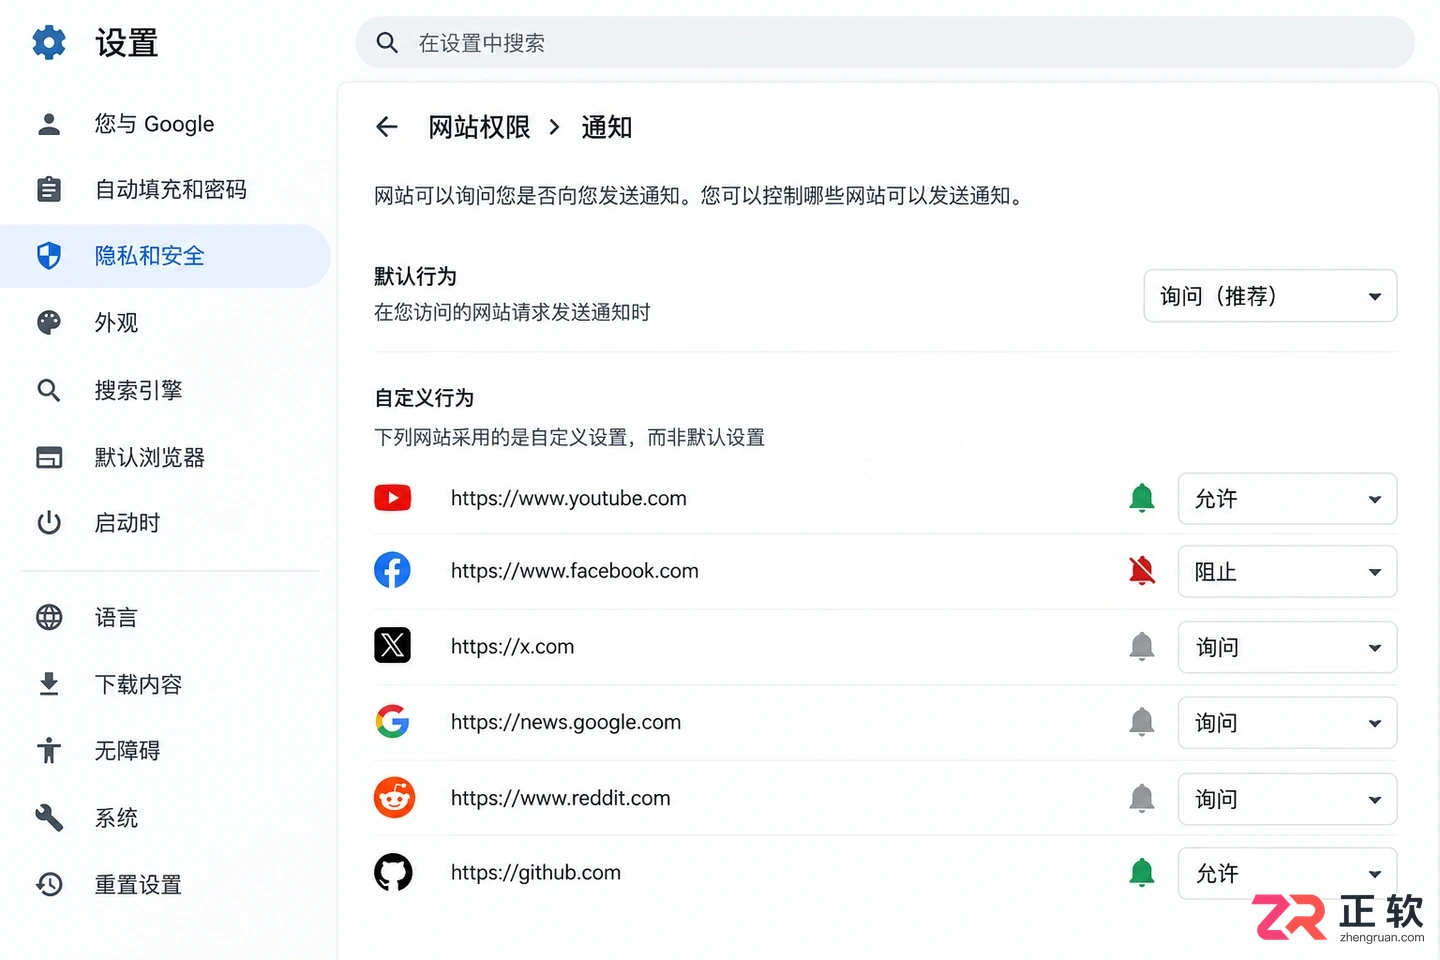Open permission dropdown for github.com
The width and height of the screenshot is (1440, 960).
pyautogui.click(x=1287, y=873)
